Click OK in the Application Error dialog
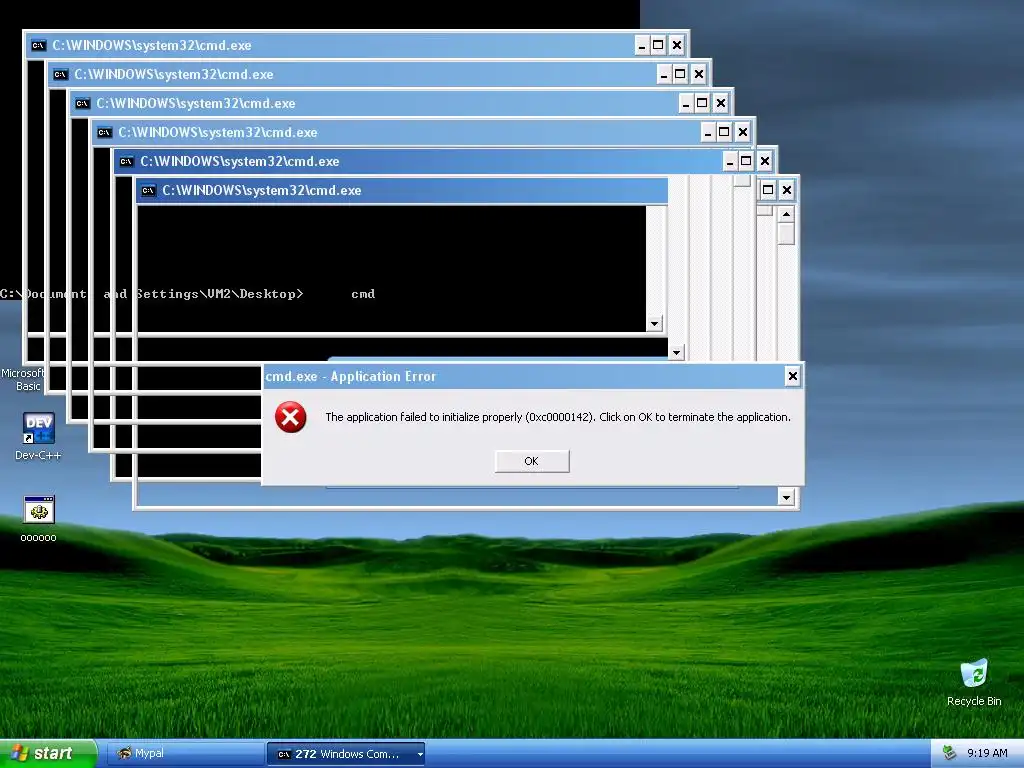 [x=532, y=461]
